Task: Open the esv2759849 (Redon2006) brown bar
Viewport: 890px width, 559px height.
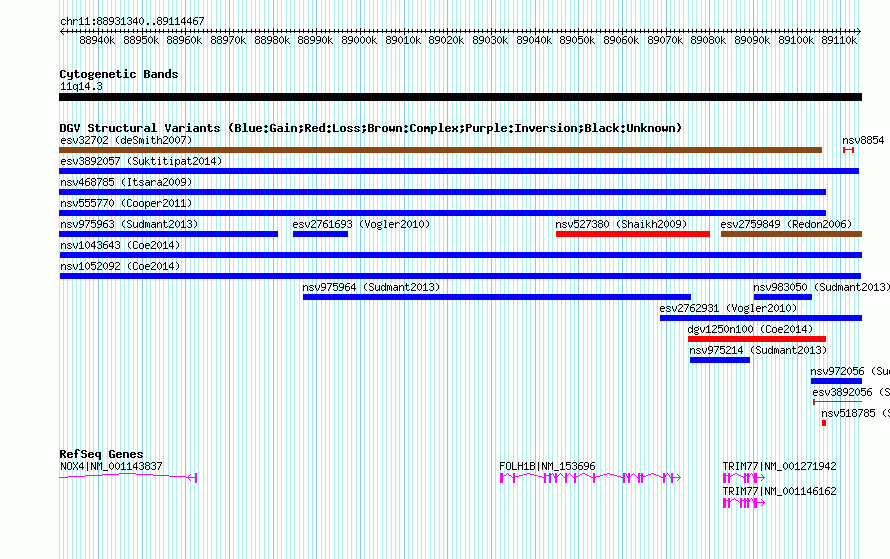Action: point(791,234)
